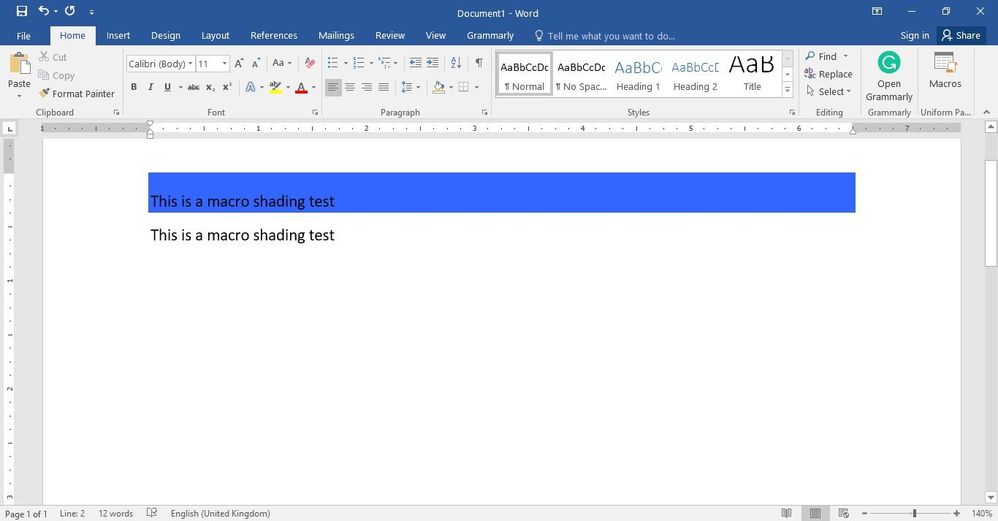Open the Borders button
998x521 pixels.
pos(464,87)
